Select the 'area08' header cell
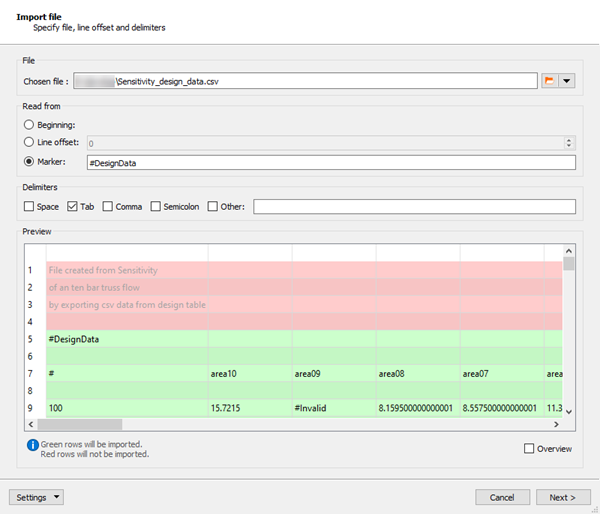 (x=418, y=374)
